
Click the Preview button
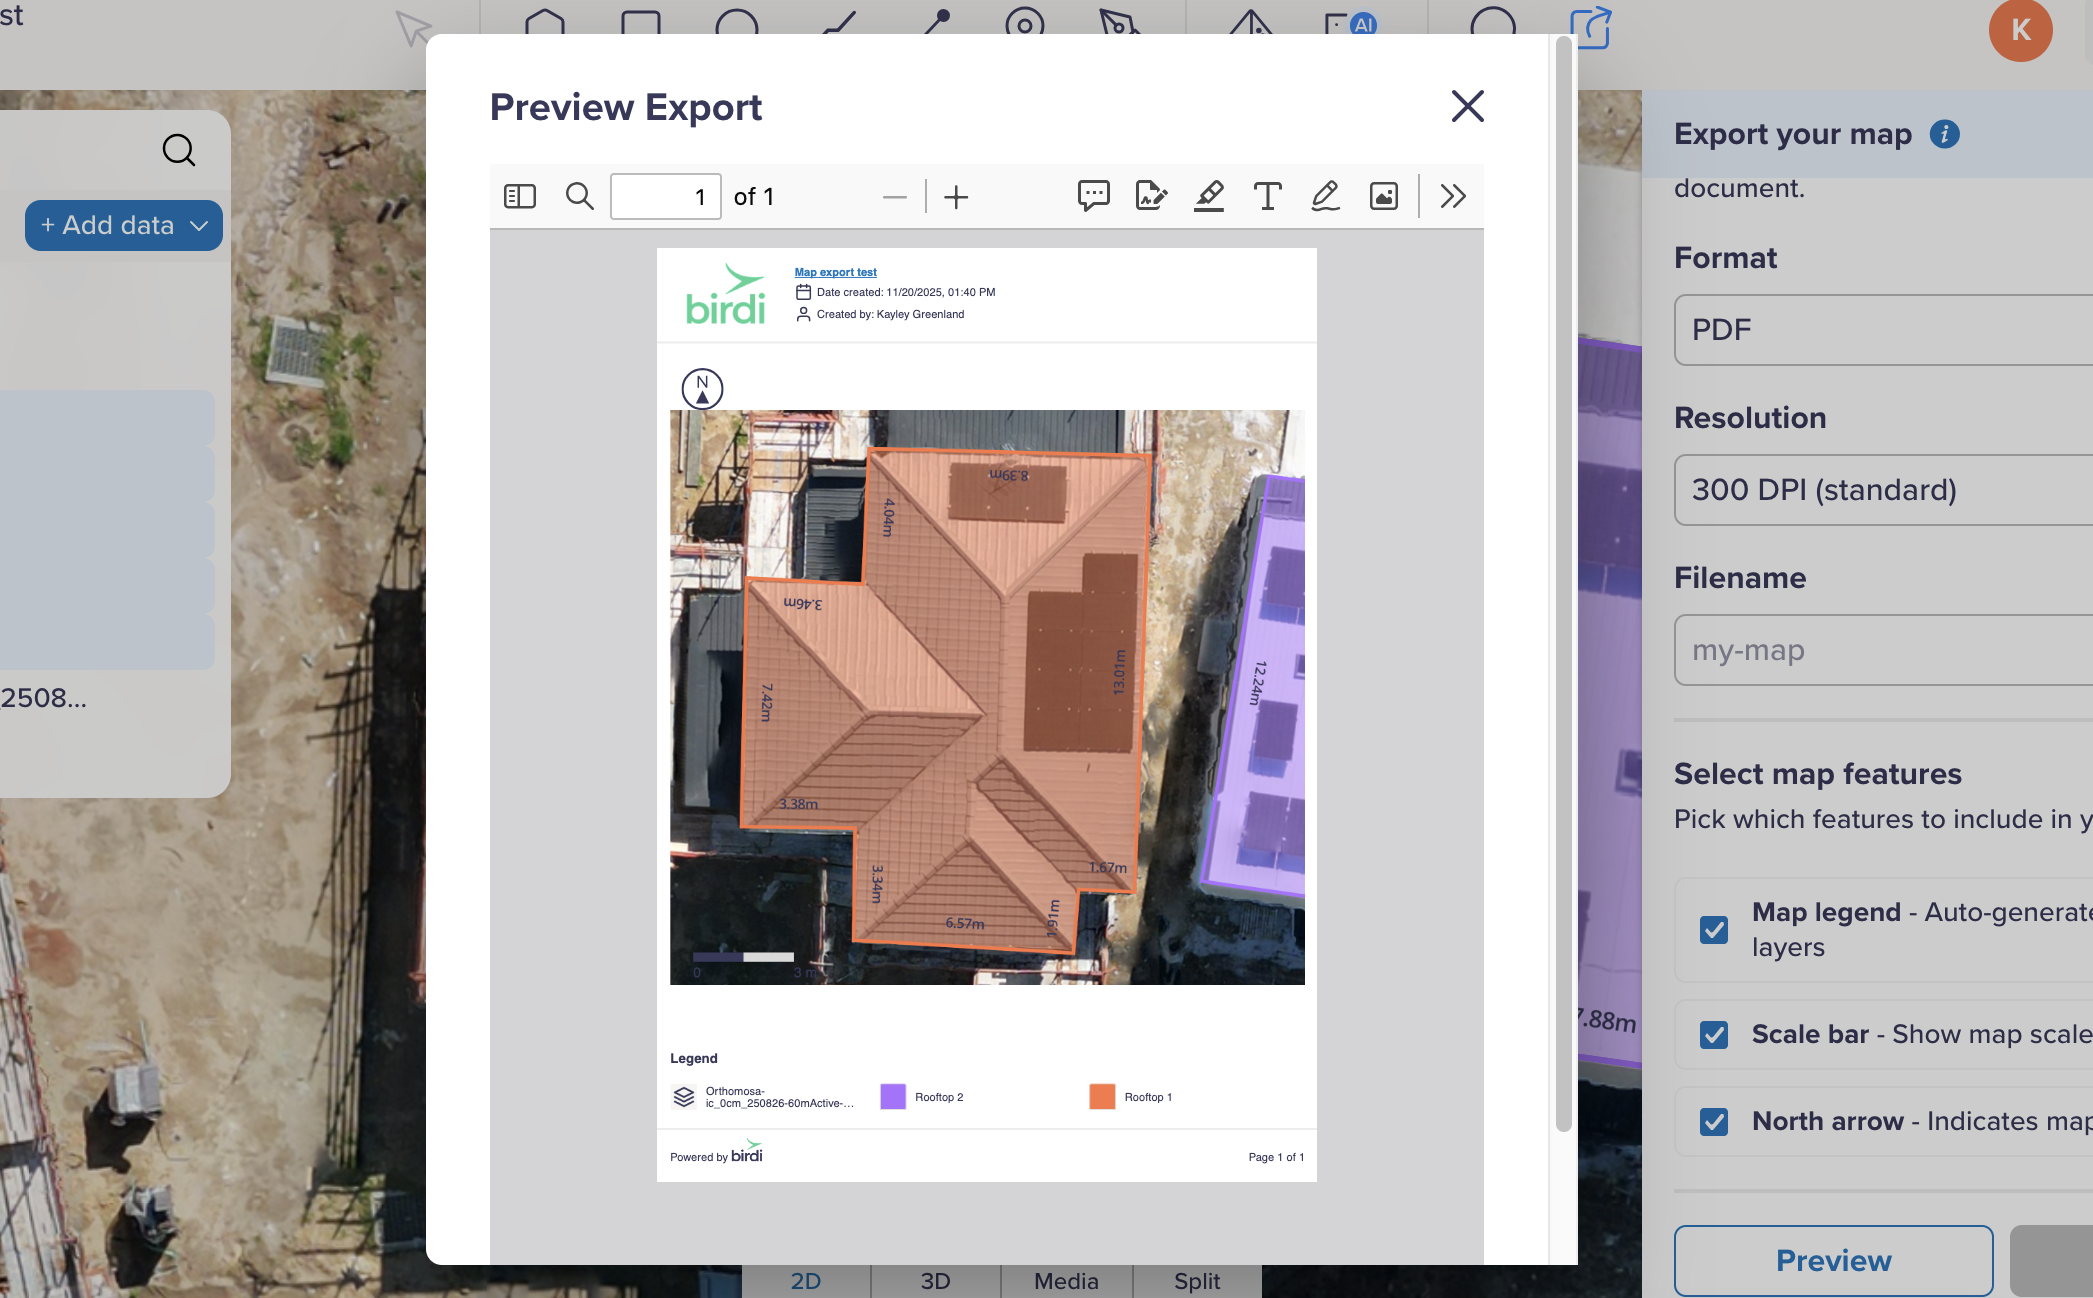point(1833,1260)
